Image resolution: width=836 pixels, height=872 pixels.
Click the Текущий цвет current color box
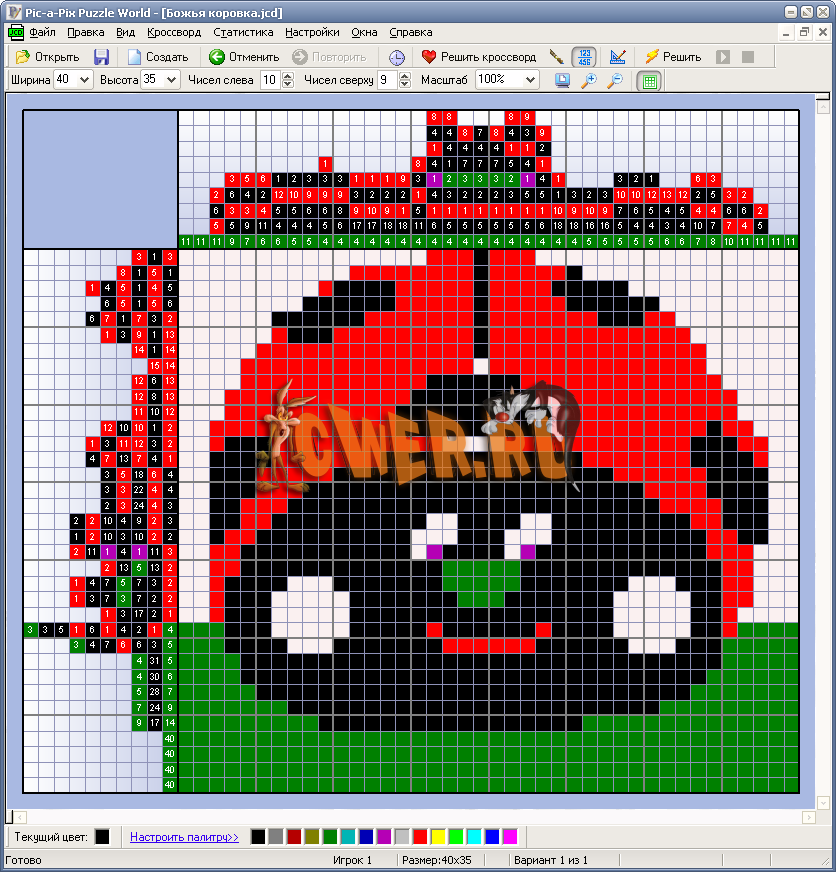pos(102,837)
